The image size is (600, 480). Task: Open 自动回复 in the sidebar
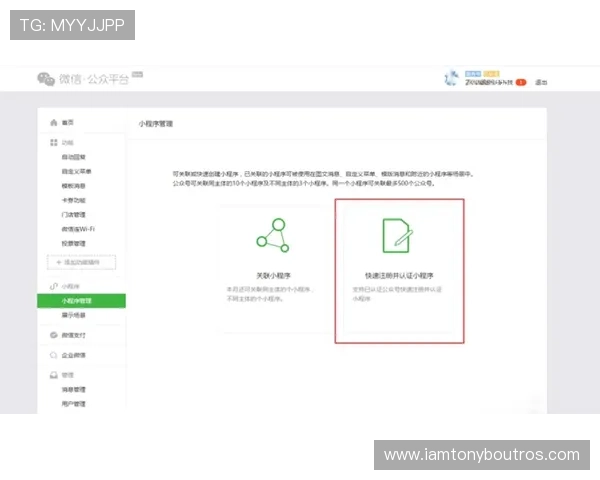point(73,157)
